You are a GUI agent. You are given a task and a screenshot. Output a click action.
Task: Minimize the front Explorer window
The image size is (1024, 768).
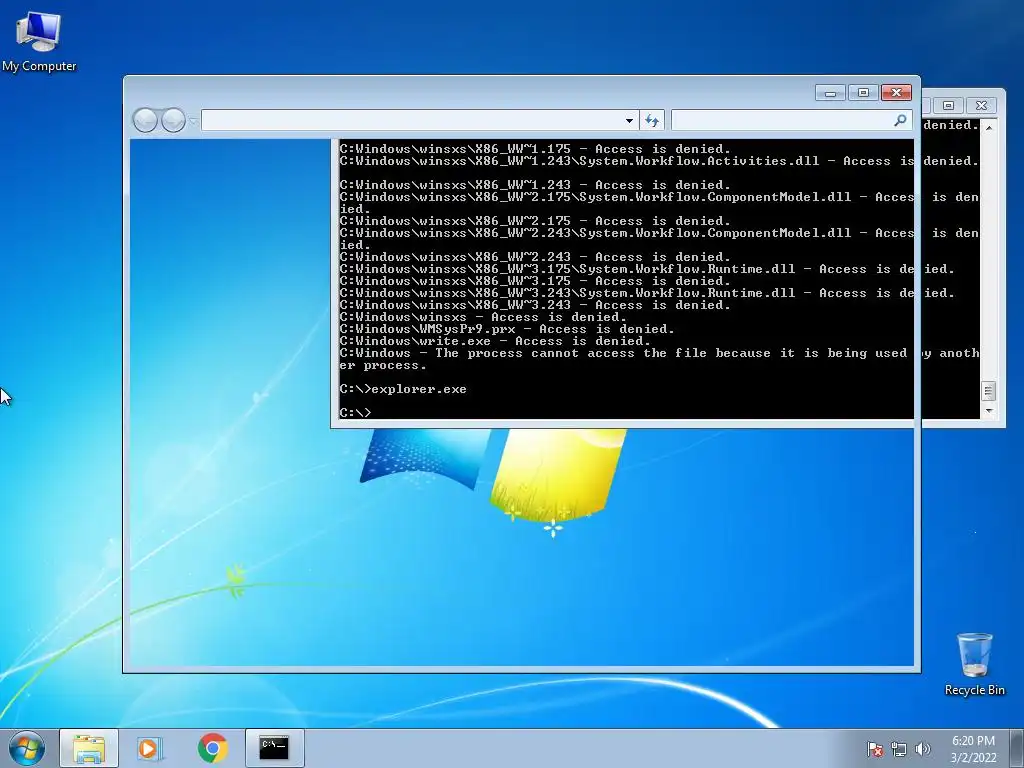(x=830, y=93)
